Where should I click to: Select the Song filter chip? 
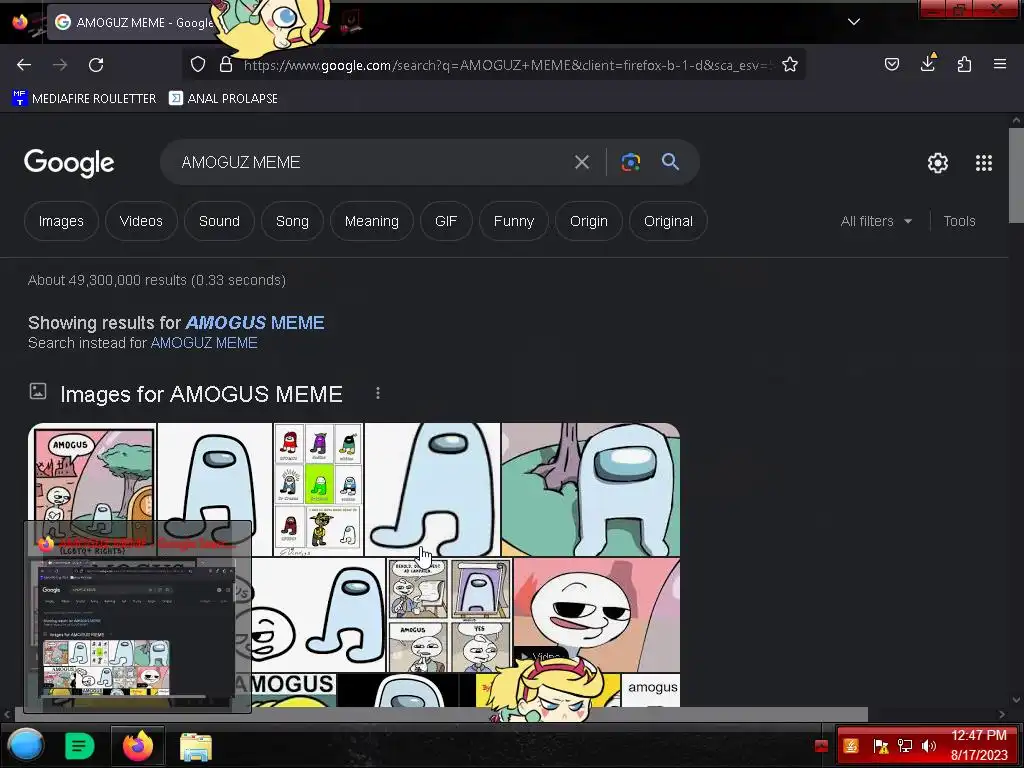tap(292, 221)
